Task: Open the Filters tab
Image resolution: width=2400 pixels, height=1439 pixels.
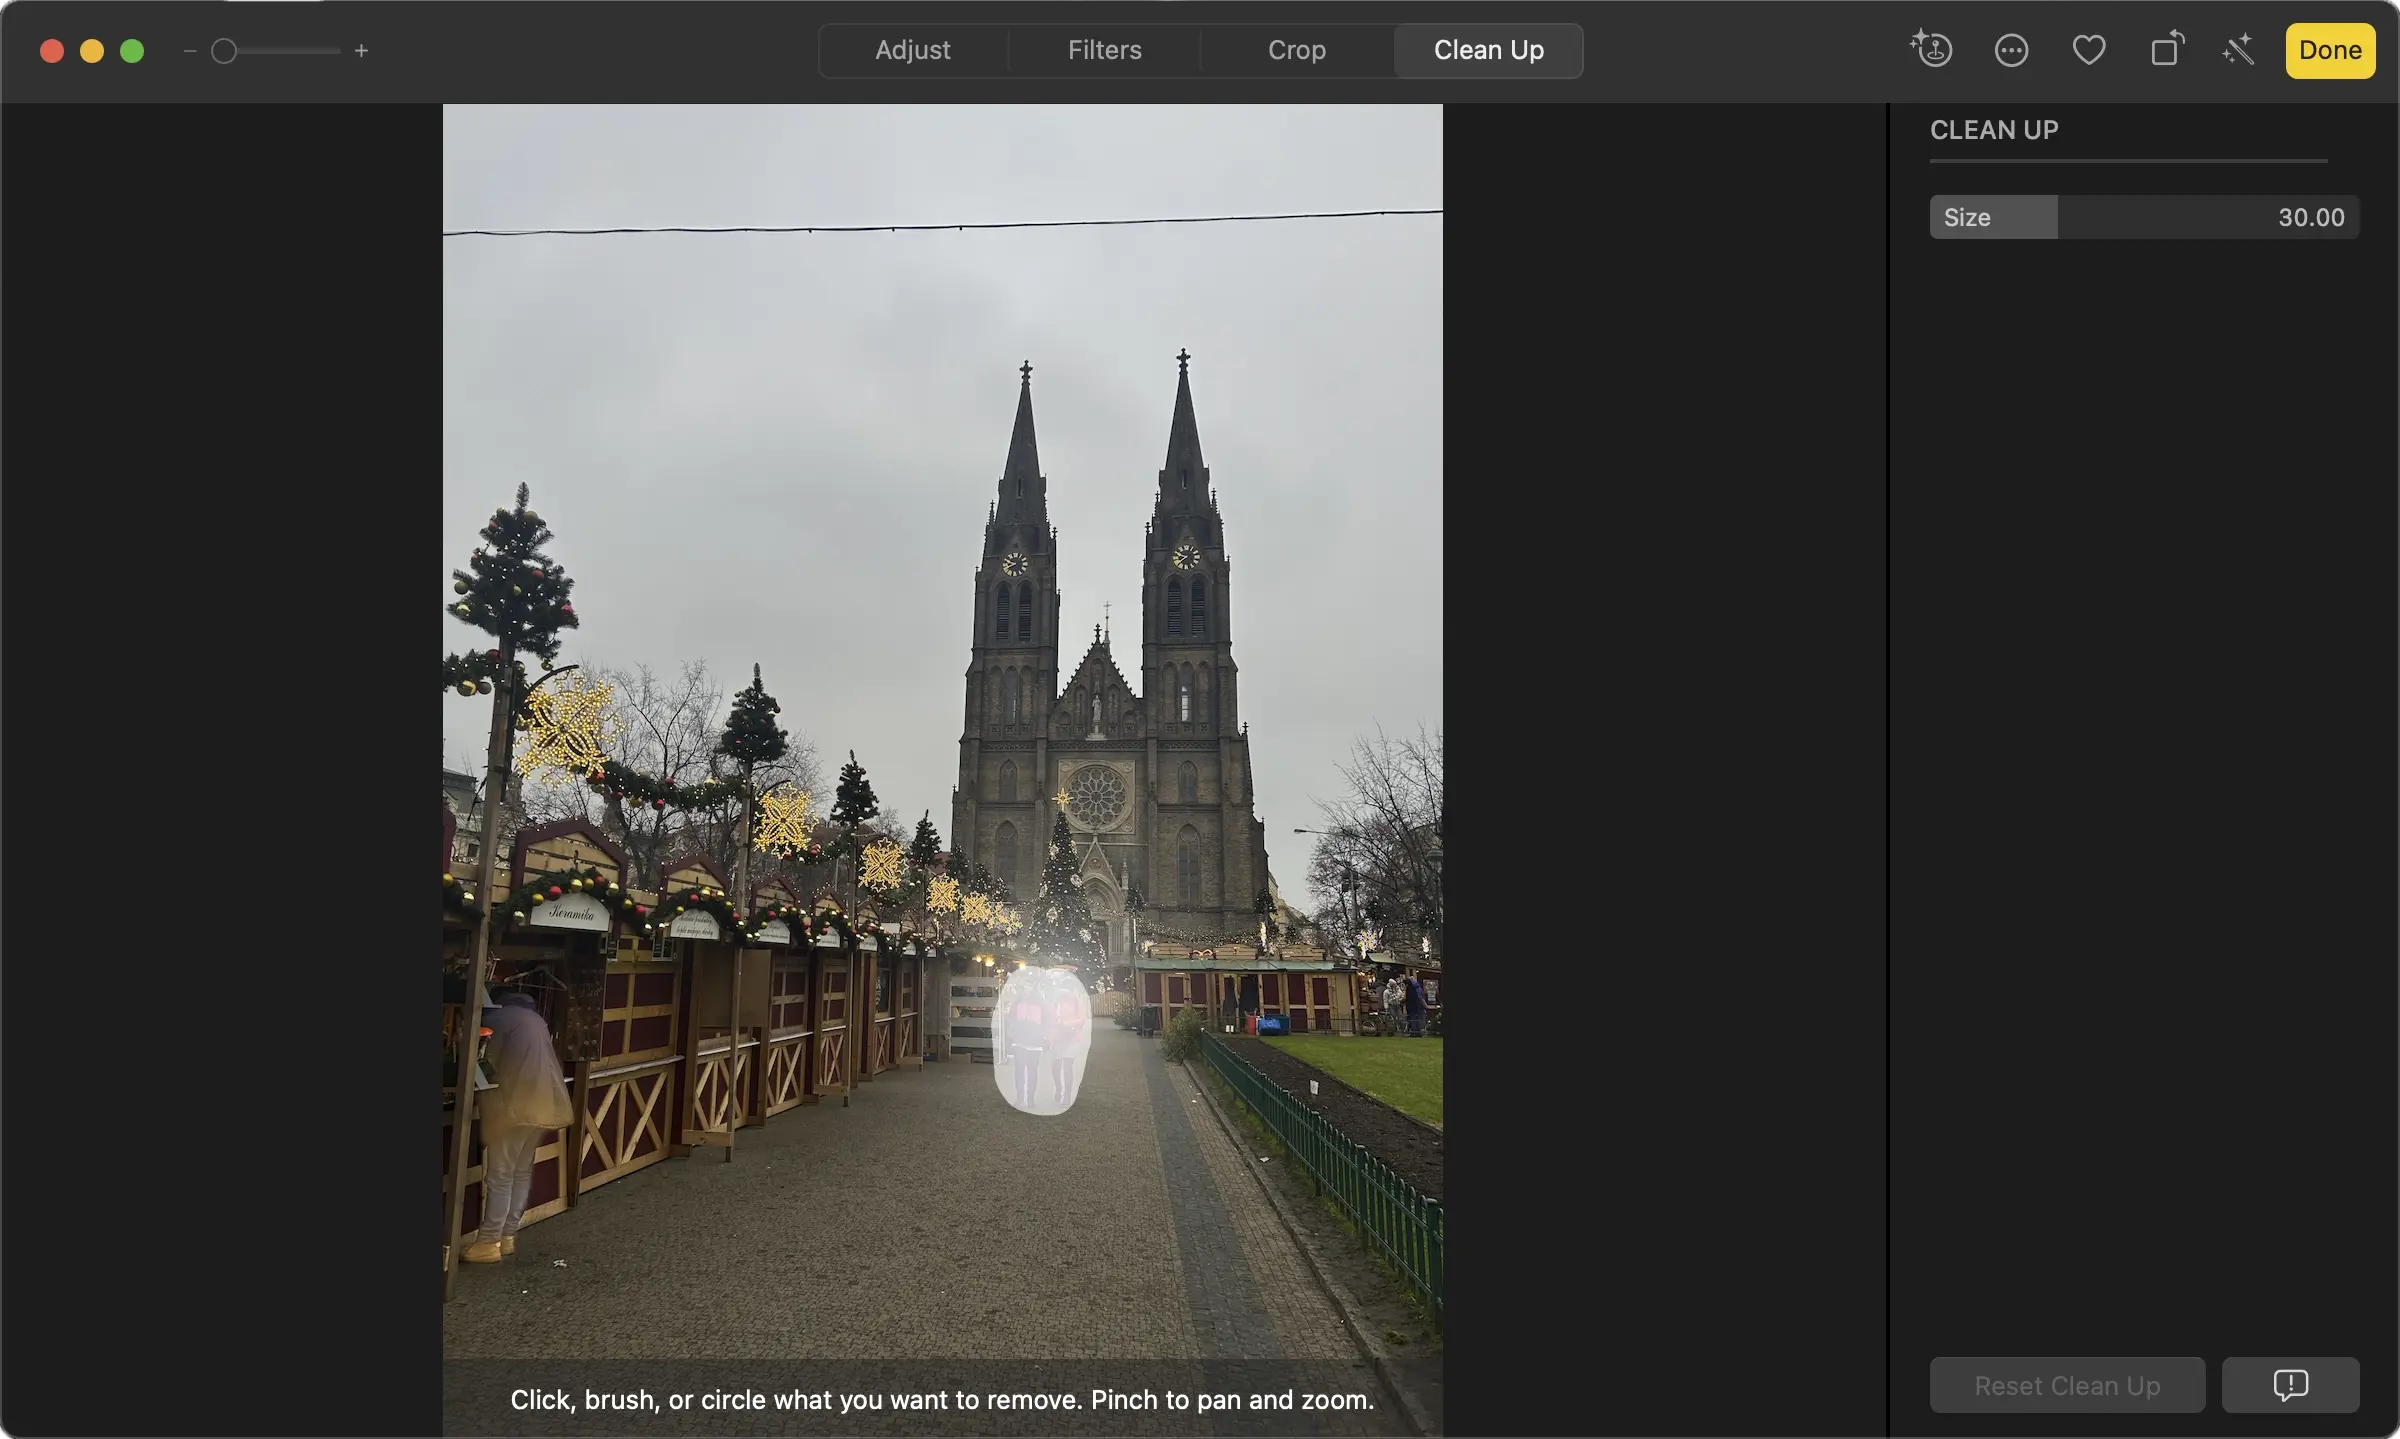Action: tap(1104, 50)
